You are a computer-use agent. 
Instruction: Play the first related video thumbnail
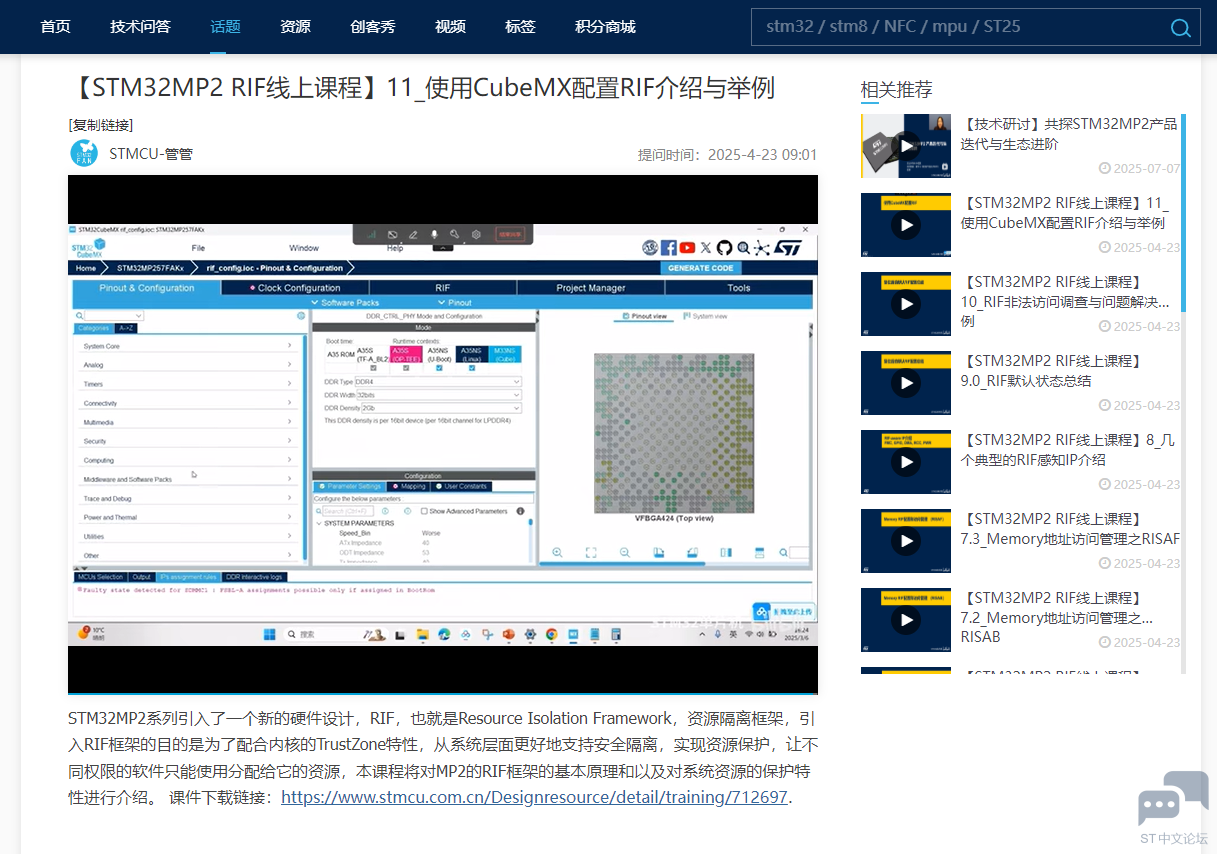click(x=905, y=145)
